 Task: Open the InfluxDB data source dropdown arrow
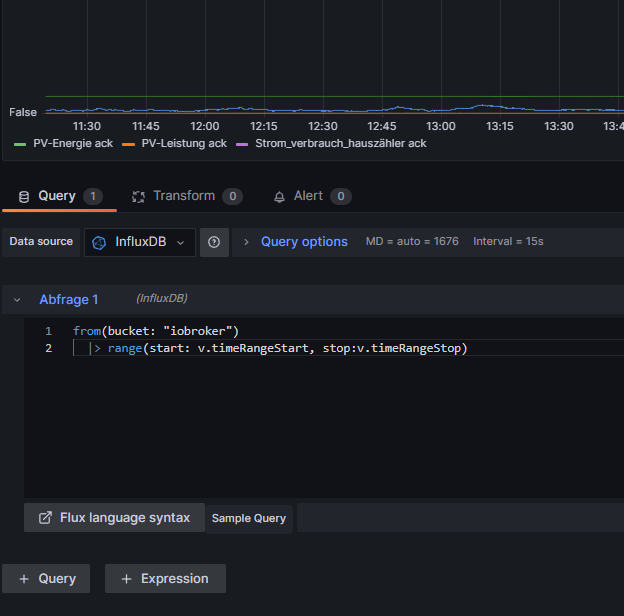click(x=180, y=242)
